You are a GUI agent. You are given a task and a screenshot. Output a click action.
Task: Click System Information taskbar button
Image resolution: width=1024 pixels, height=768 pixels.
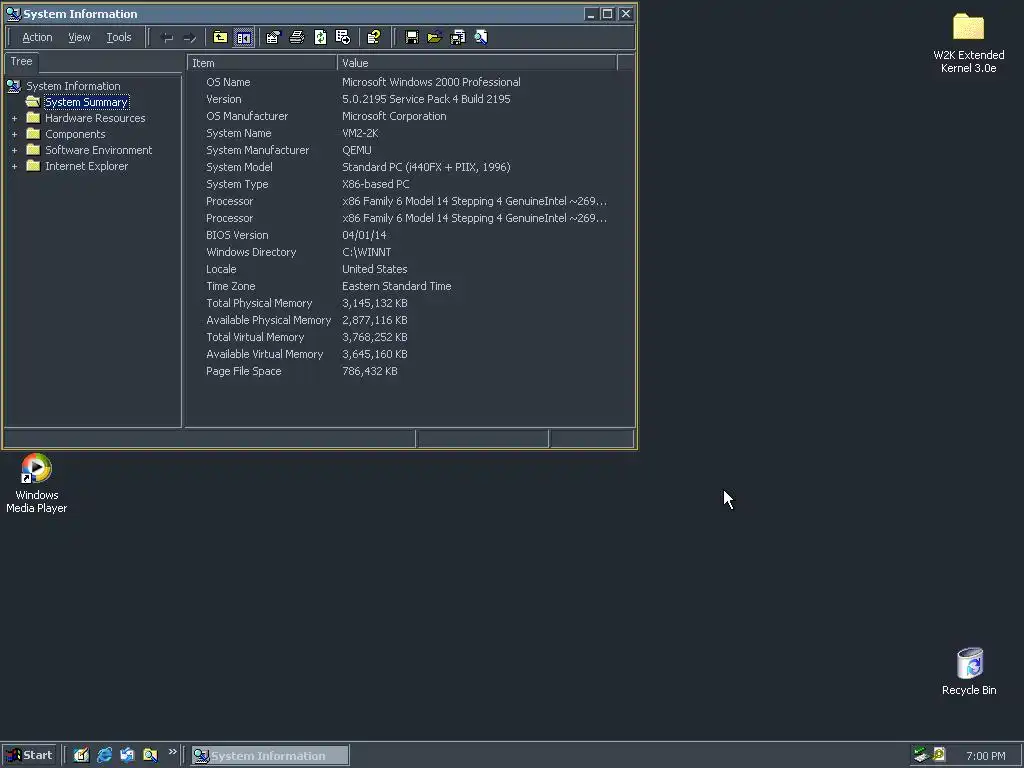tap(270, 756)
